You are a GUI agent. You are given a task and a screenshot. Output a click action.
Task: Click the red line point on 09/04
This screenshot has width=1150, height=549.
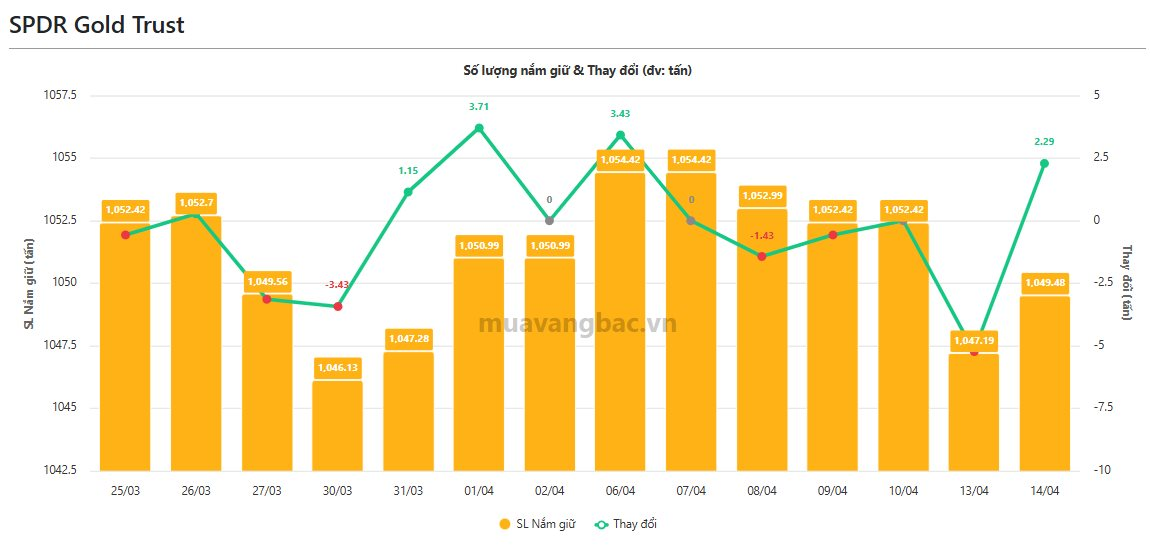832,235
